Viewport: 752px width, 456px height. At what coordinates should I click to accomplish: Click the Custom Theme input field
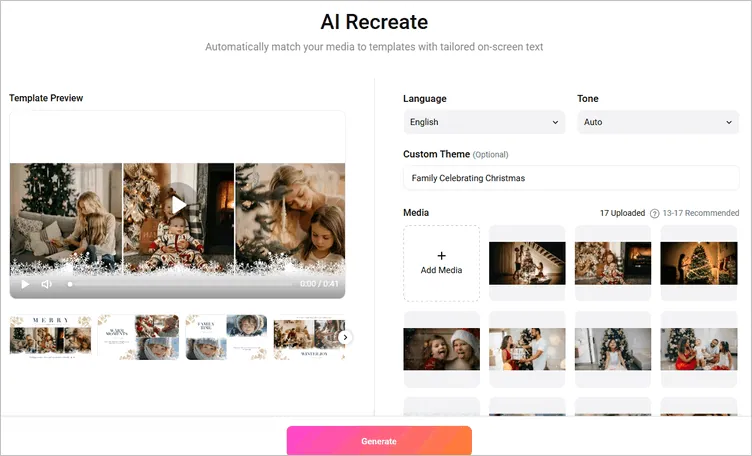point(571,178)
